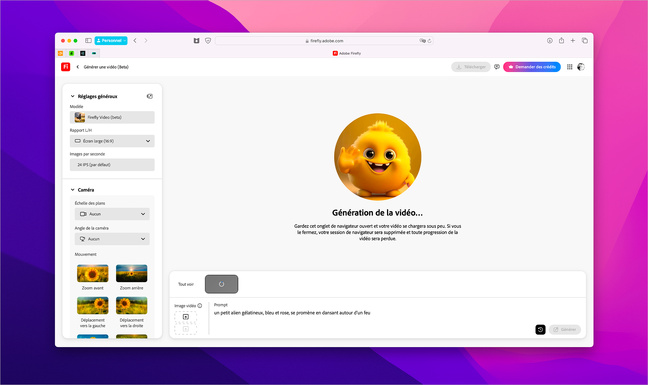This screenshot has height=385, width=648.
Task: Open the Échelle des plans dropdown
Action: [x=112, y=214]
